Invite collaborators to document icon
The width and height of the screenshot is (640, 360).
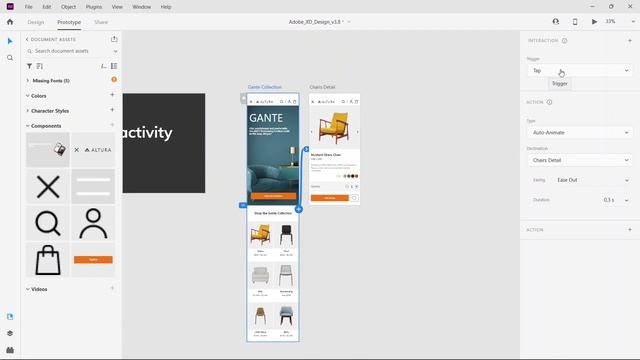[x=556, y=22]
